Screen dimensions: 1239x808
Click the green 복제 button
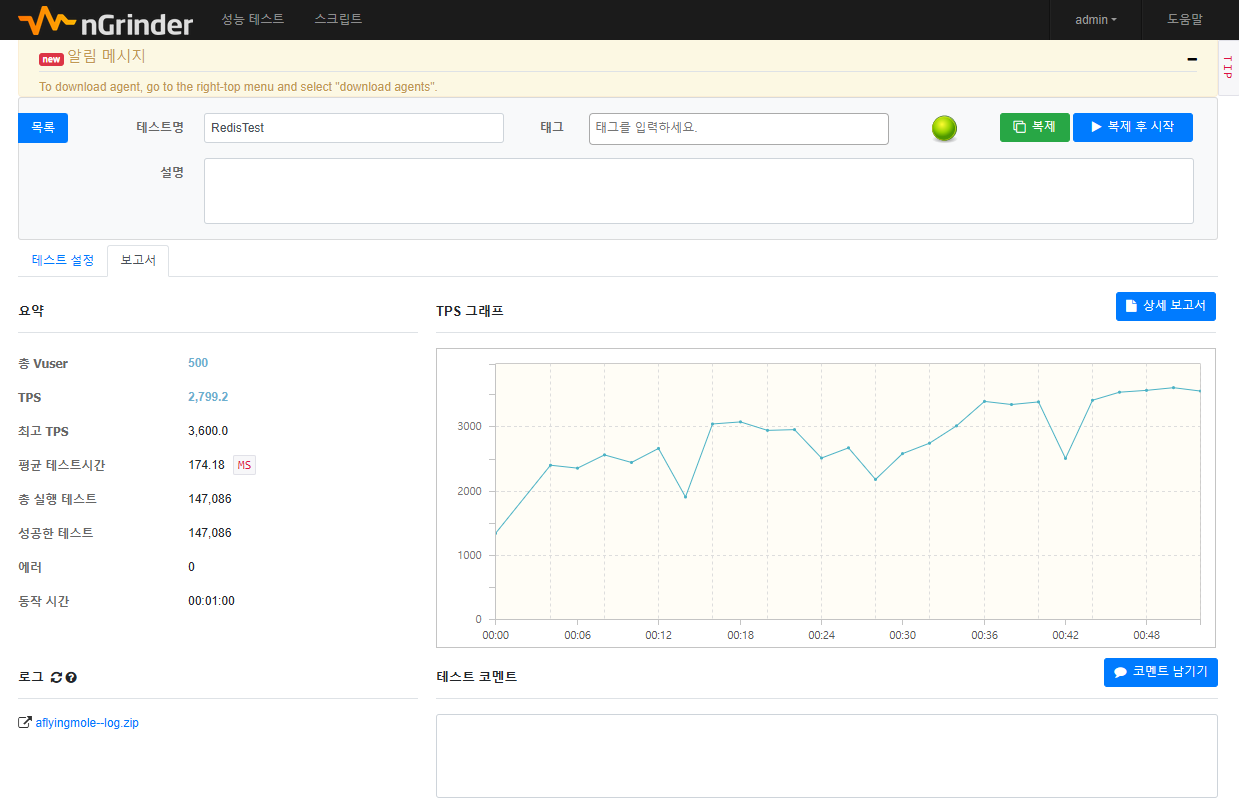(1035, 127)
